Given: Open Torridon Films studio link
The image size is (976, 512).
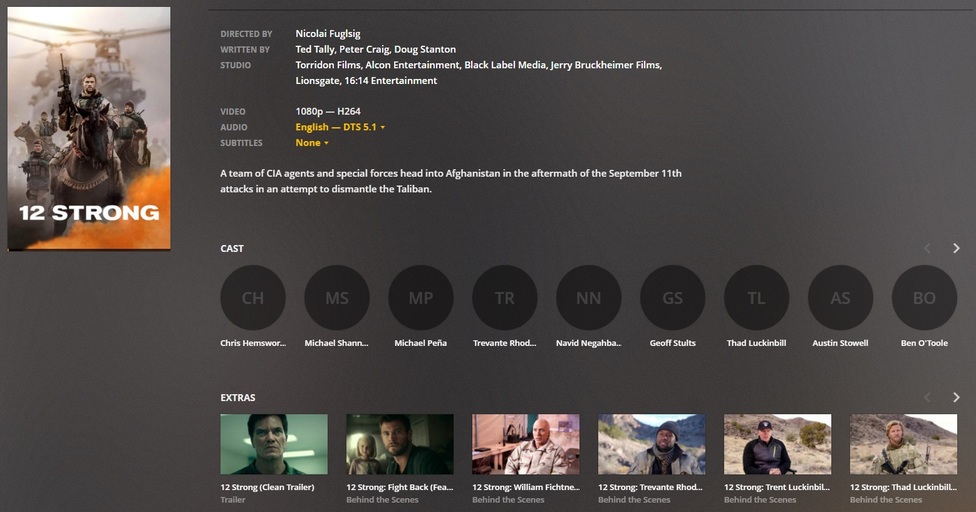Looking at the screenshot, I should [327, 65].
